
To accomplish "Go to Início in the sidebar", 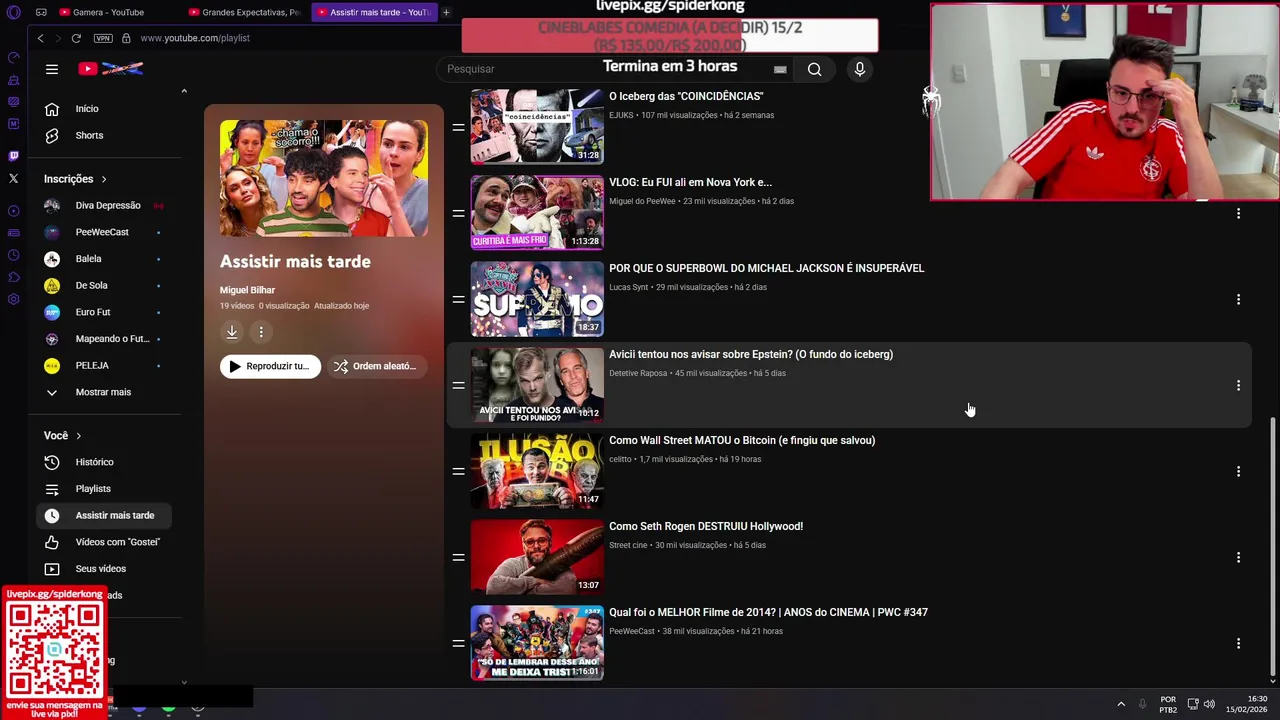I will point(103,109).
